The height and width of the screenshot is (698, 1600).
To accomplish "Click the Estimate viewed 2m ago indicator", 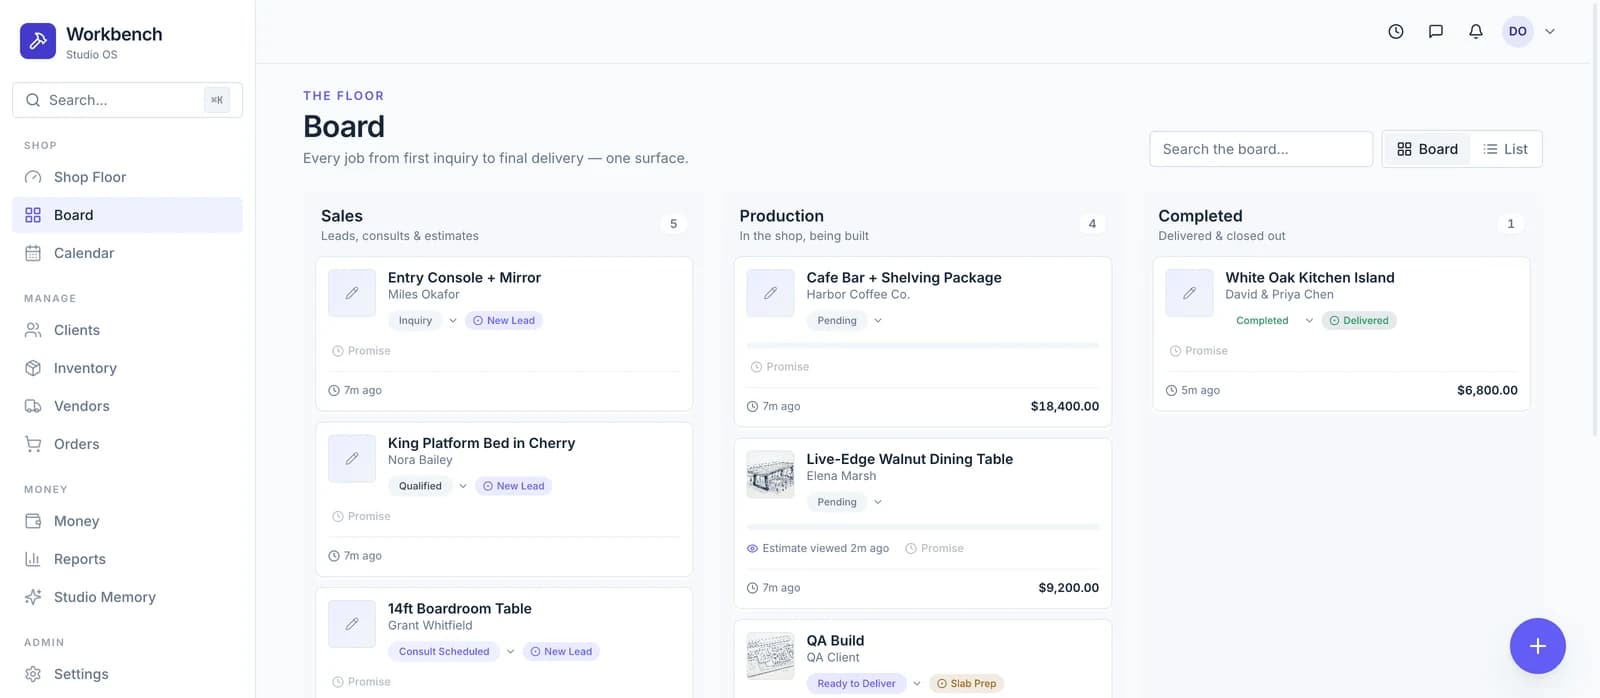I will pyautogui.click(x=818, y=548).
